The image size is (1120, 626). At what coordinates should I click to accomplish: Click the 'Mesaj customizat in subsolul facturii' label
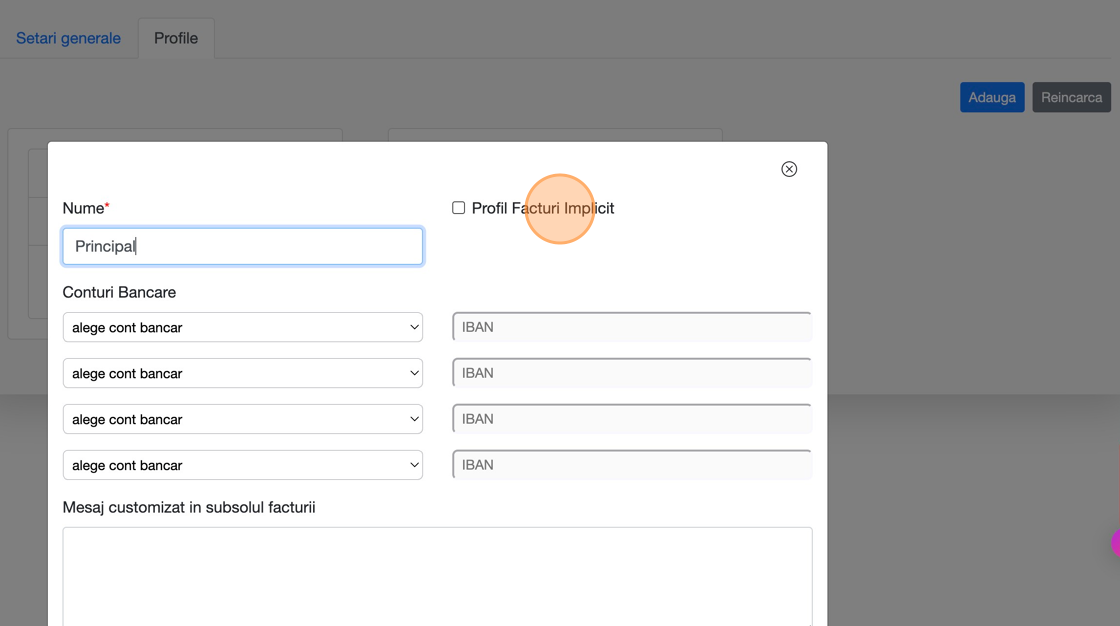189,507
